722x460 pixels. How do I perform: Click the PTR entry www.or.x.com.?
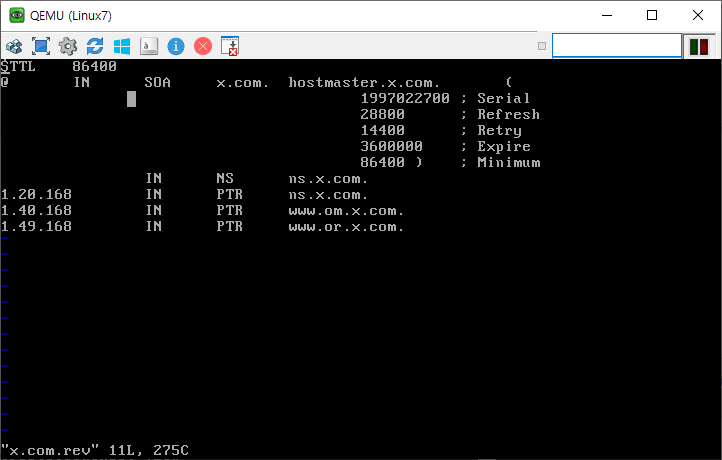(x=346, y=227)
